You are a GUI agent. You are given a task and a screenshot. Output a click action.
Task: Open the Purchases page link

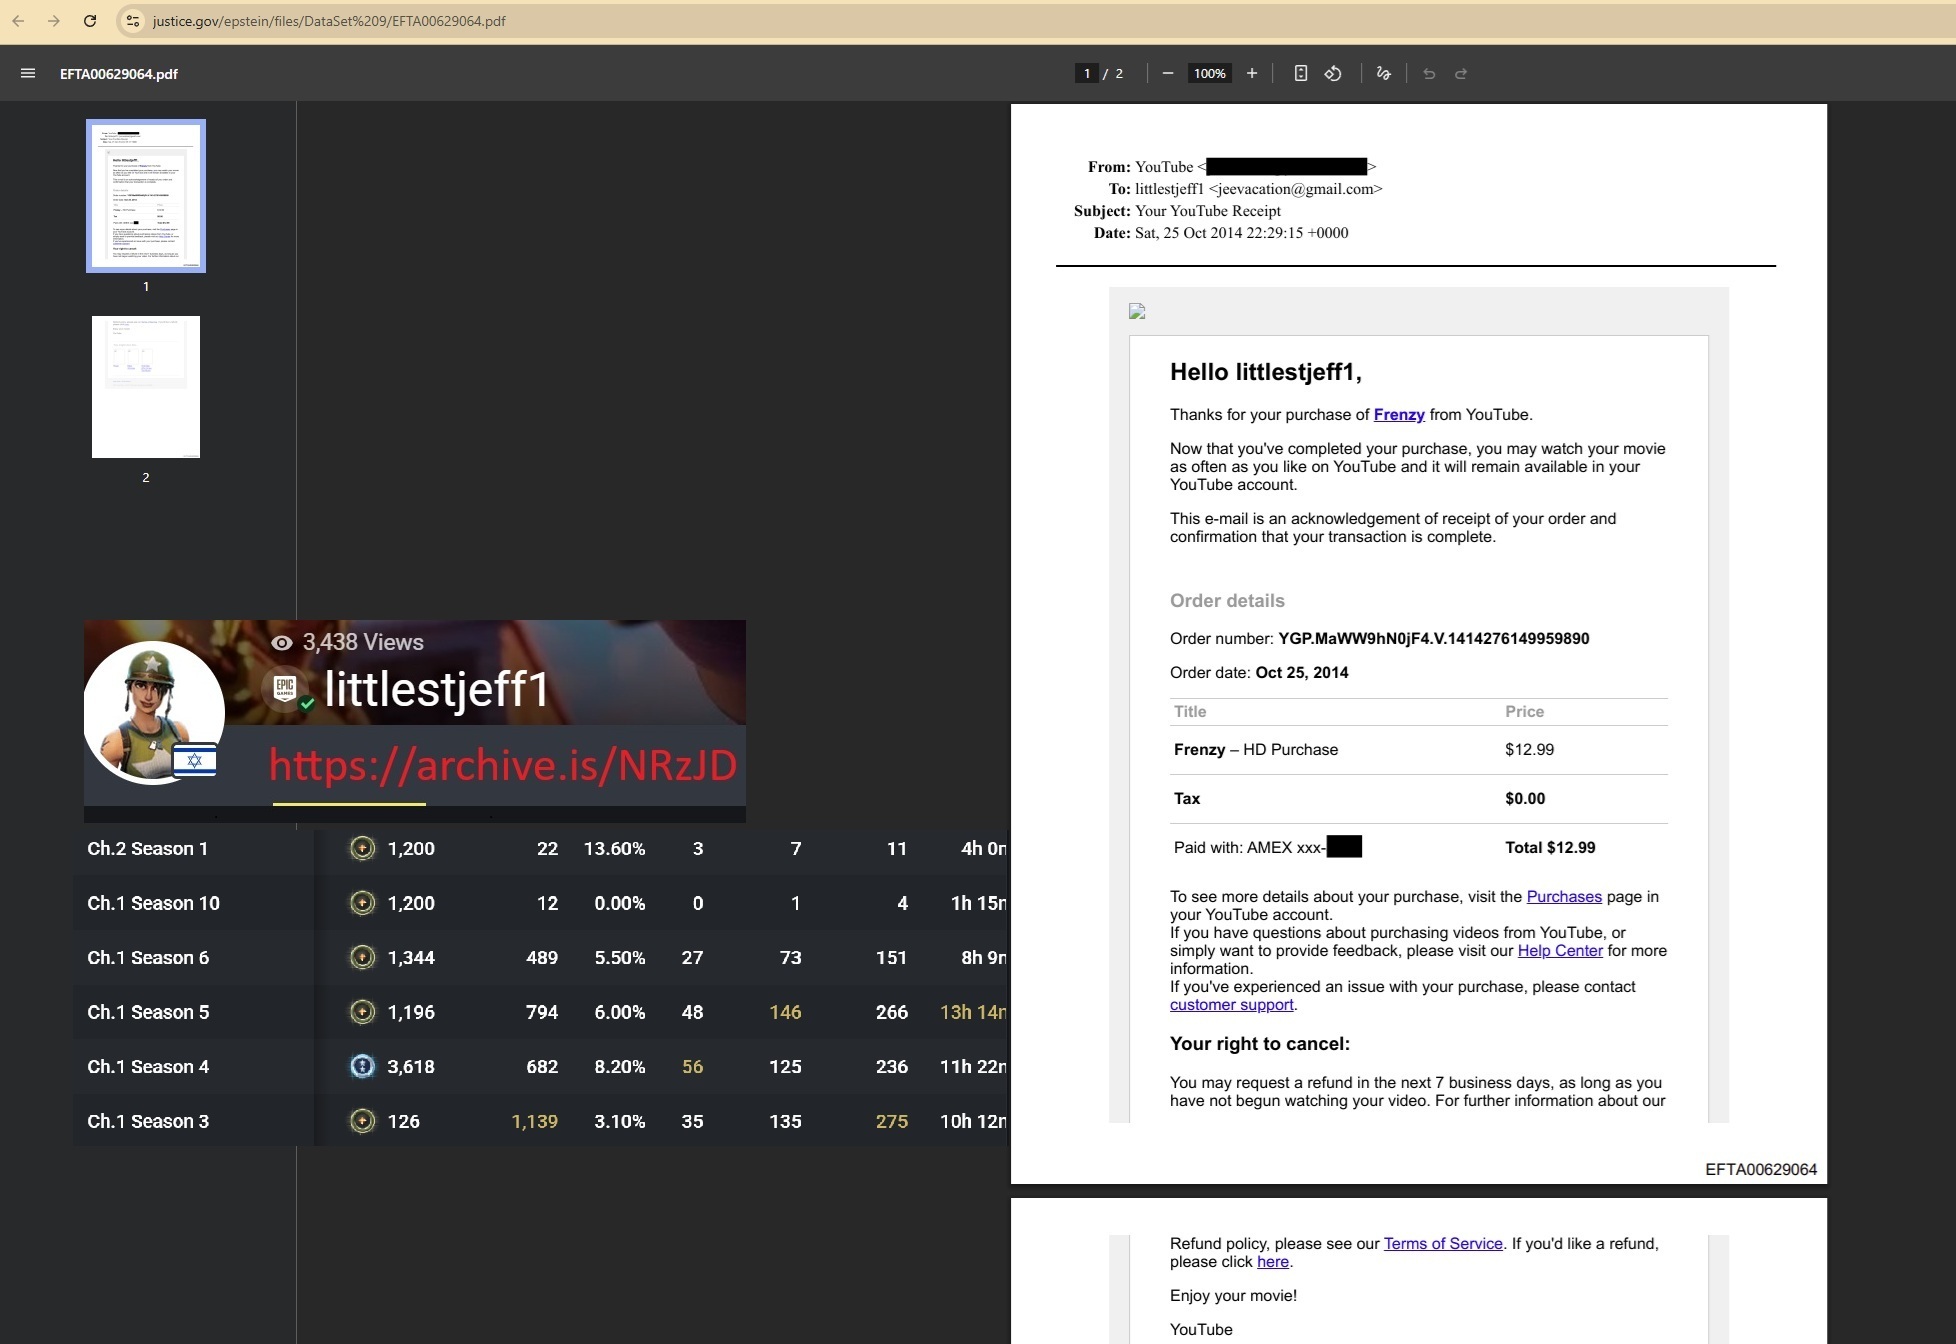click(1563, 896)
